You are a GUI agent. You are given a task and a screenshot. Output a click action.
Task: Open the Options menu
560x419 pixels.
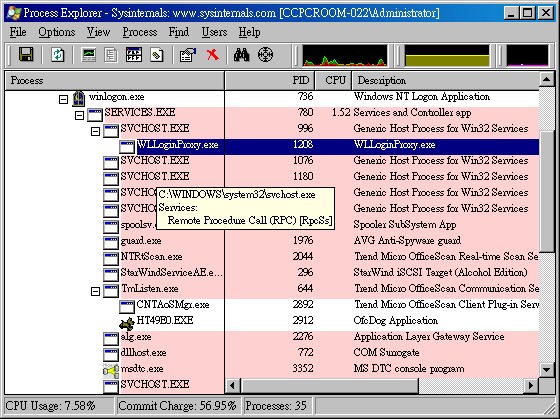(57, 32)
